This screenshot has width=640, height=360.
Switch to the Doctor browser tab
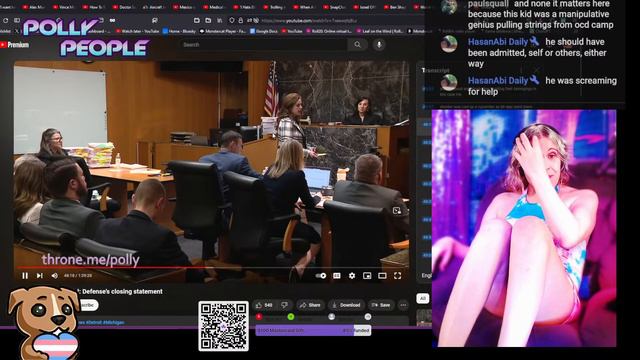(125, 7)
